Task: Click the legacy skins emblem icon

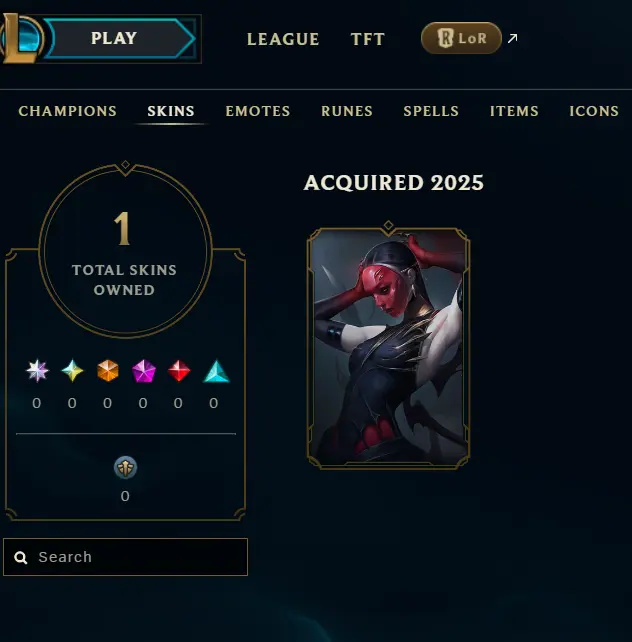Action: coord(125,468)
